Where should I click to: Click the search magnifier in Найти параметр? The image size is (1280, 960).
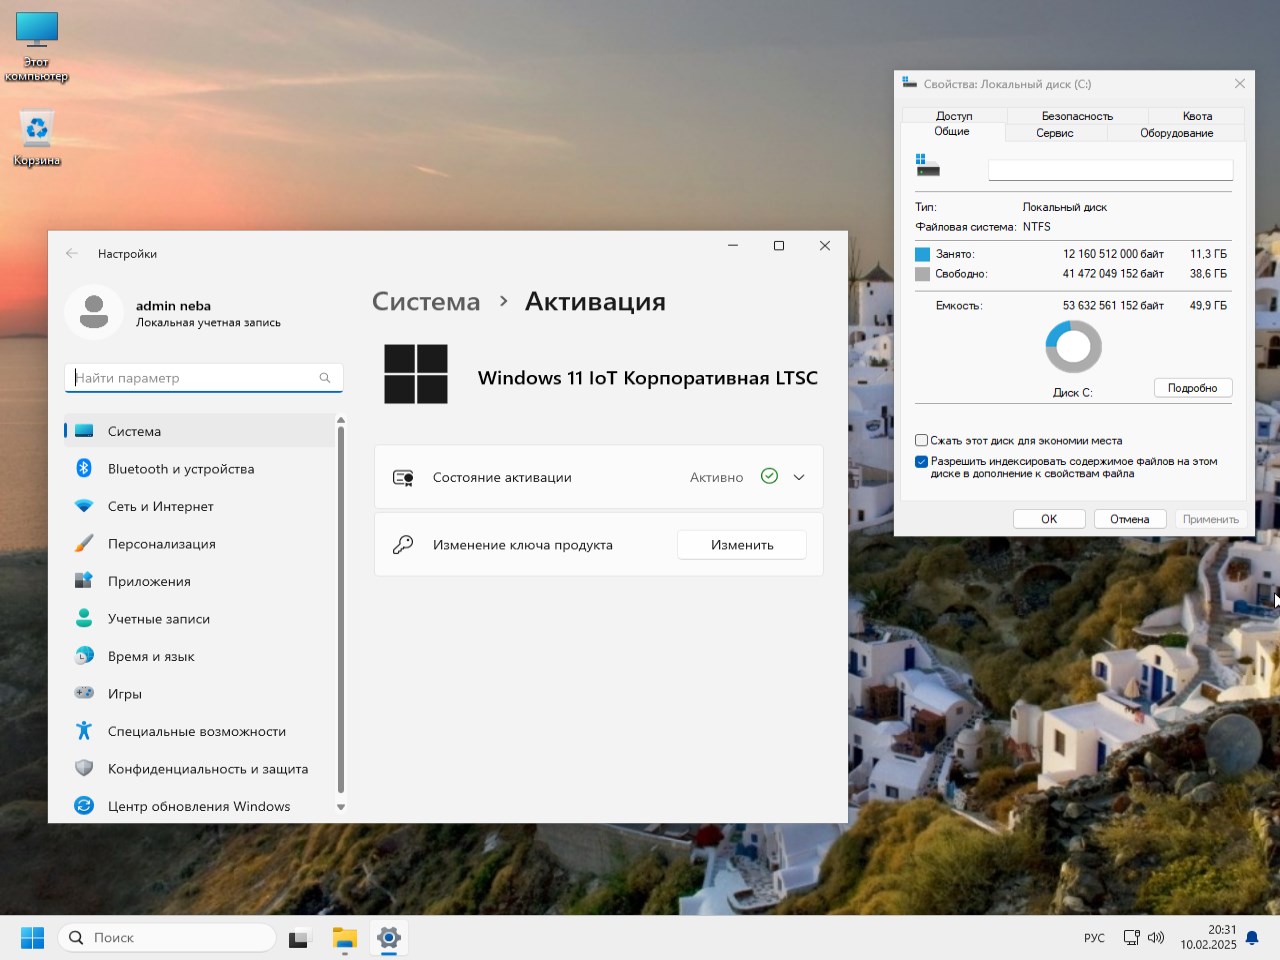point(325,378)
